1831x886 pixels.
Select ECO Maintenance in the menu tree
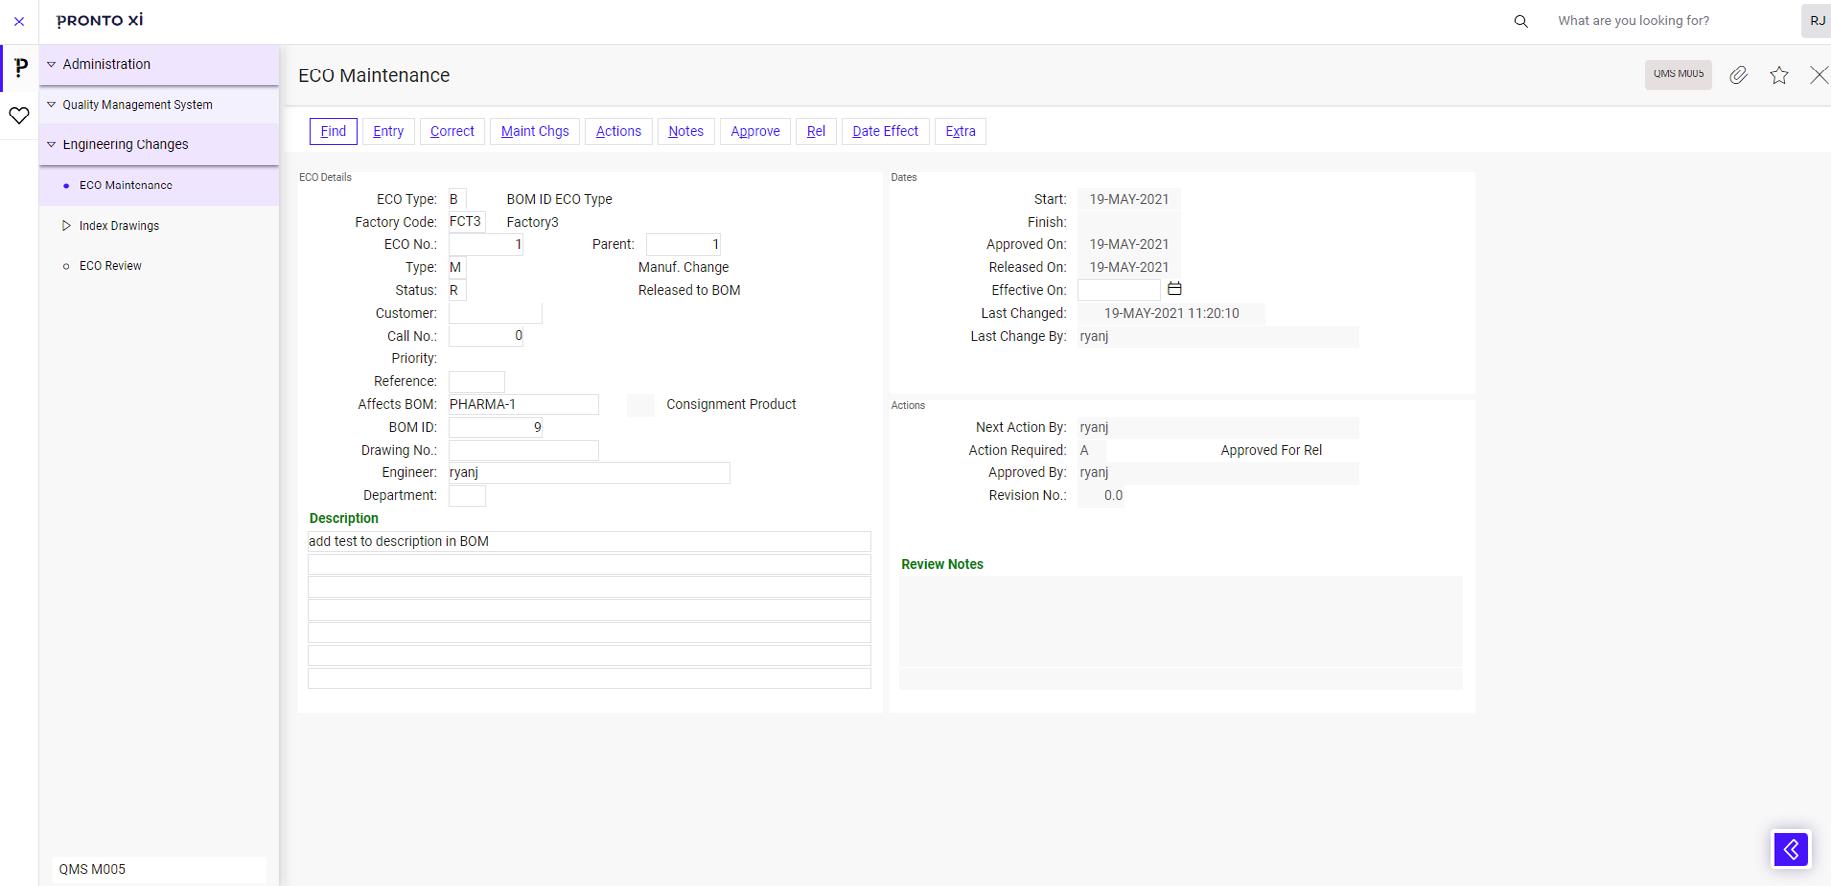pos(126,185)
